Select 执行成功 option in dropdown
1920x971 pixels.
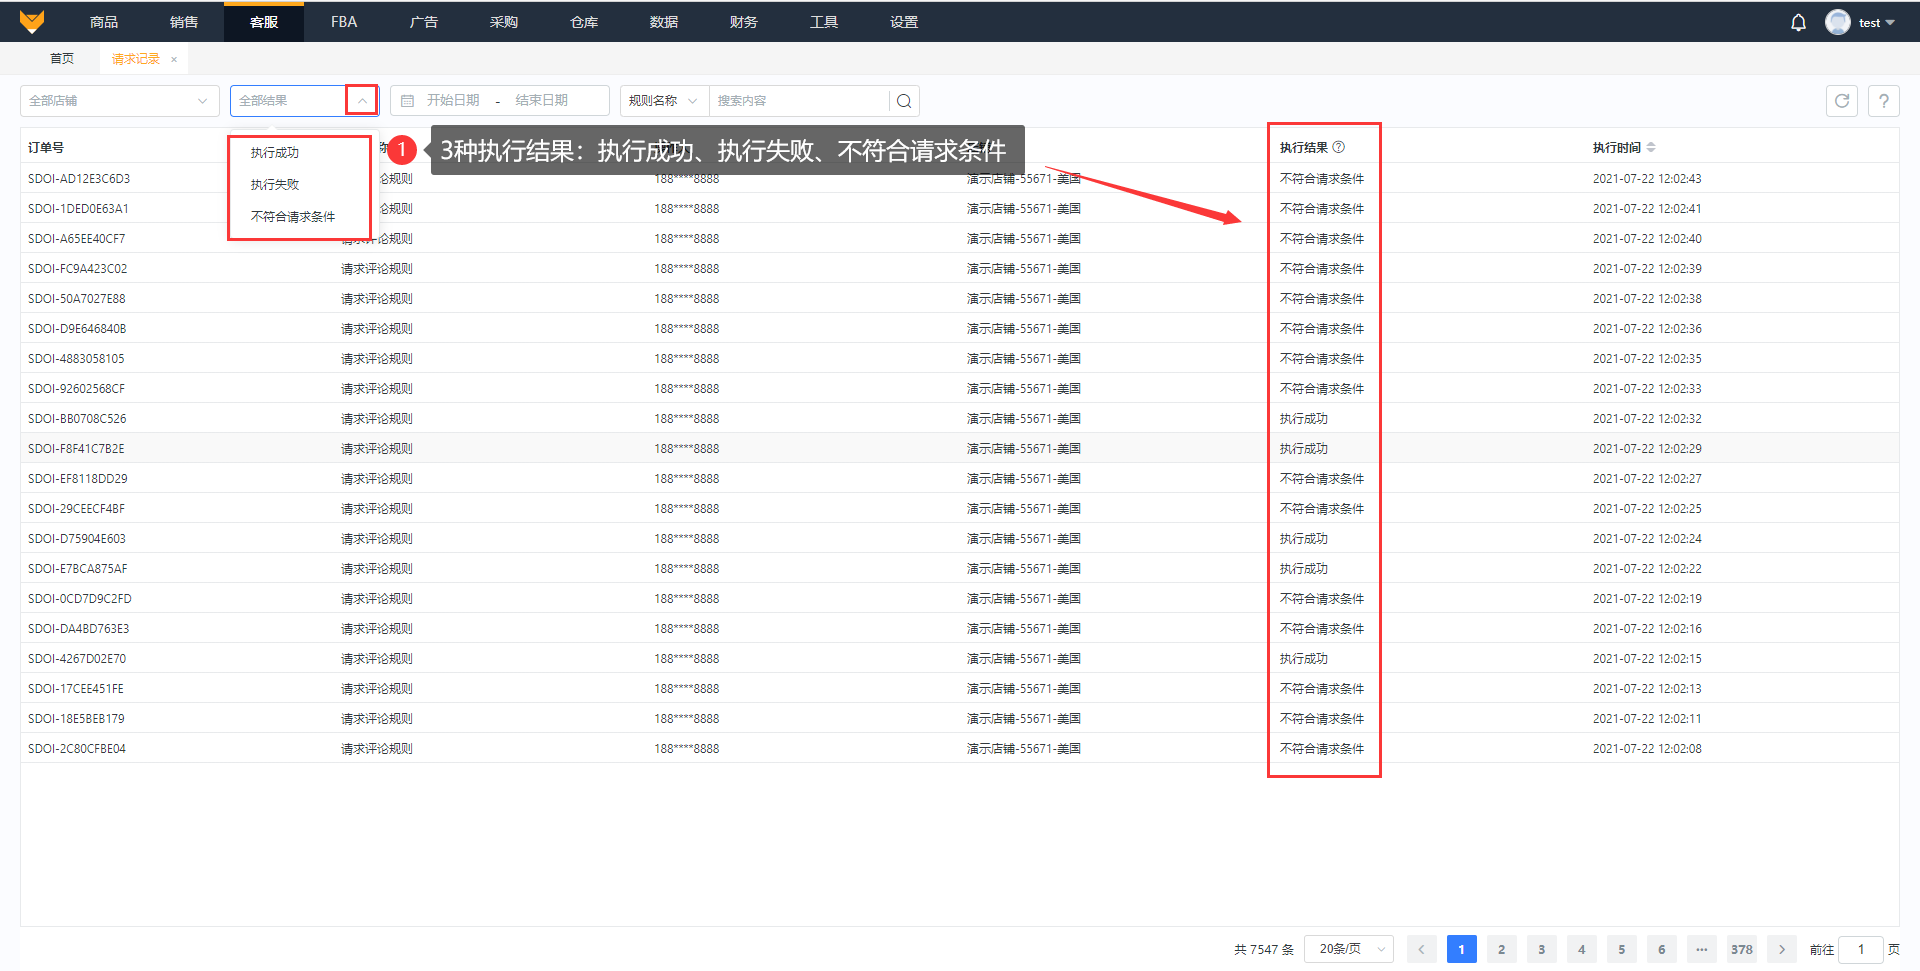[x=275, y=153]
